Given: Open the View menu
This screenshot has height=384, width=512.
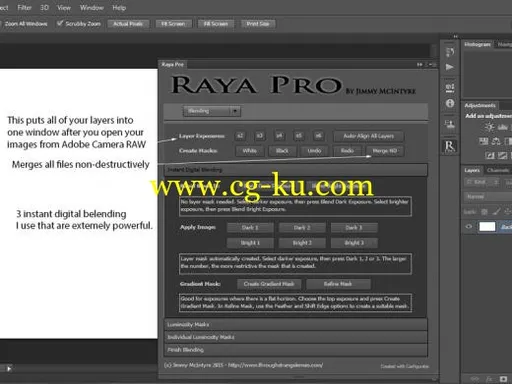Looking at the screenshot, I should click(x=64, y=8).
